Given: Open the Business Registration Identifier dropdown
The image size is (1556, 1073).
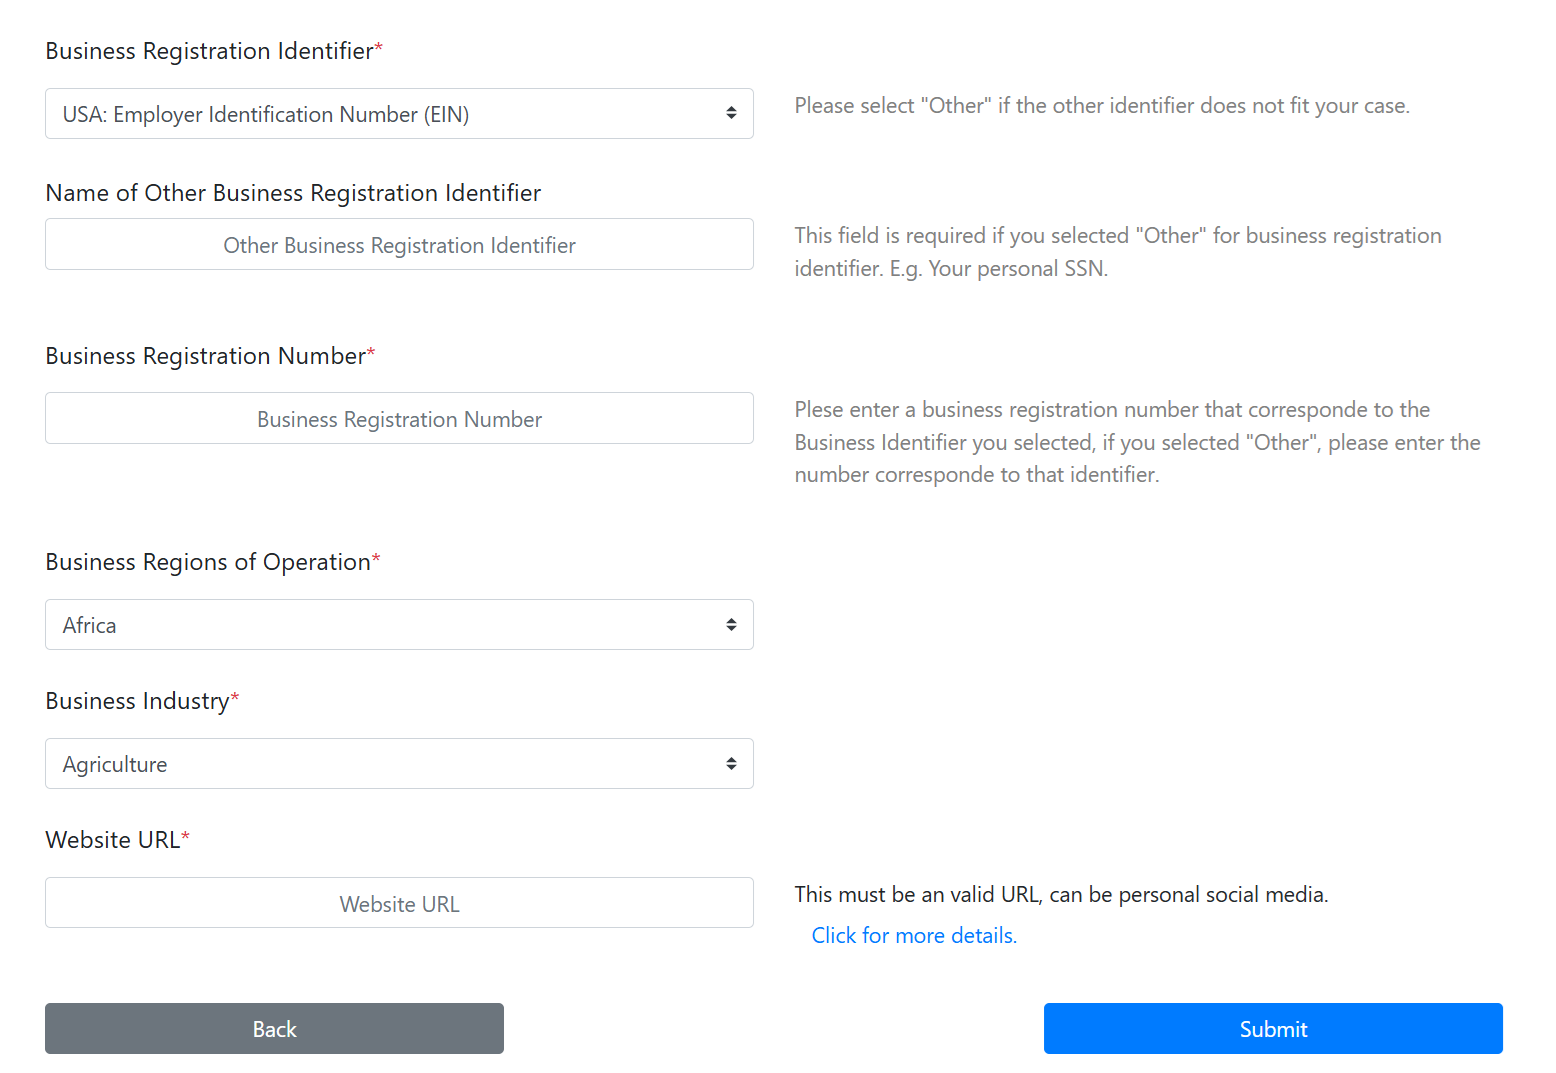Looking at the screenshot, I should (399, 114).
